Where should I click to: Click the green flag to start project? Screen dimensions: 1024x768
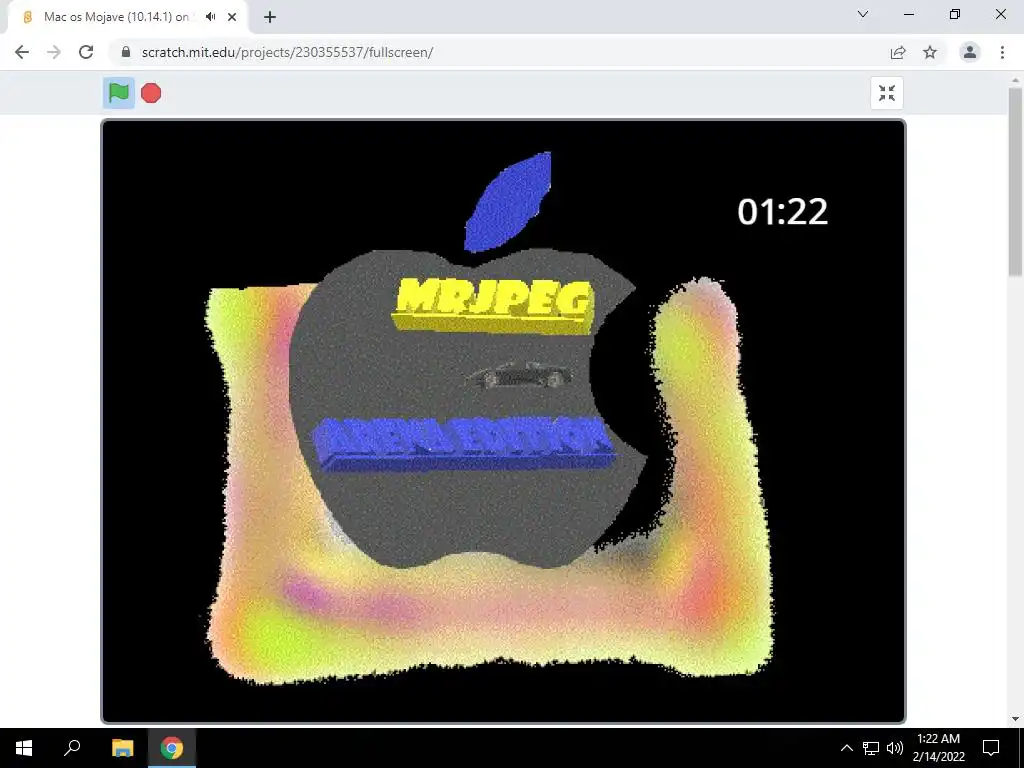pyautogui.click(x=119, y=93)
